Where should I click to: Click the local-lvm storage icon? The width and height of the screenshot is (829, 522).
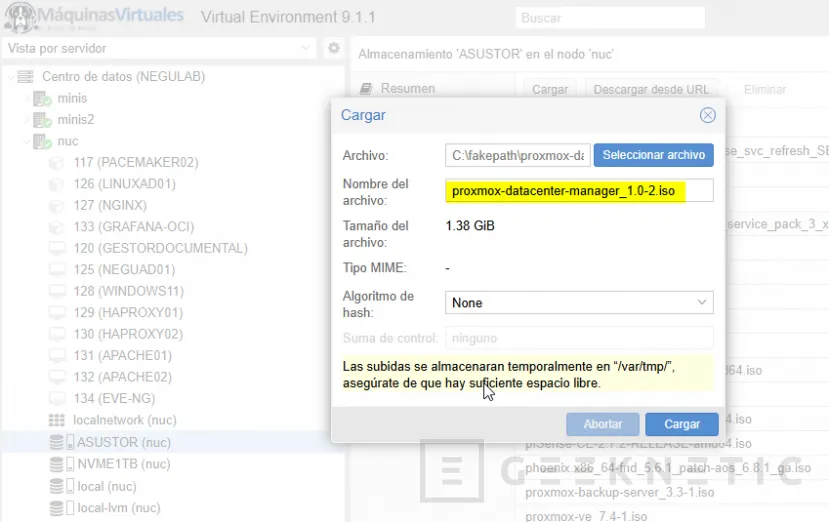[x=61, y=508]
